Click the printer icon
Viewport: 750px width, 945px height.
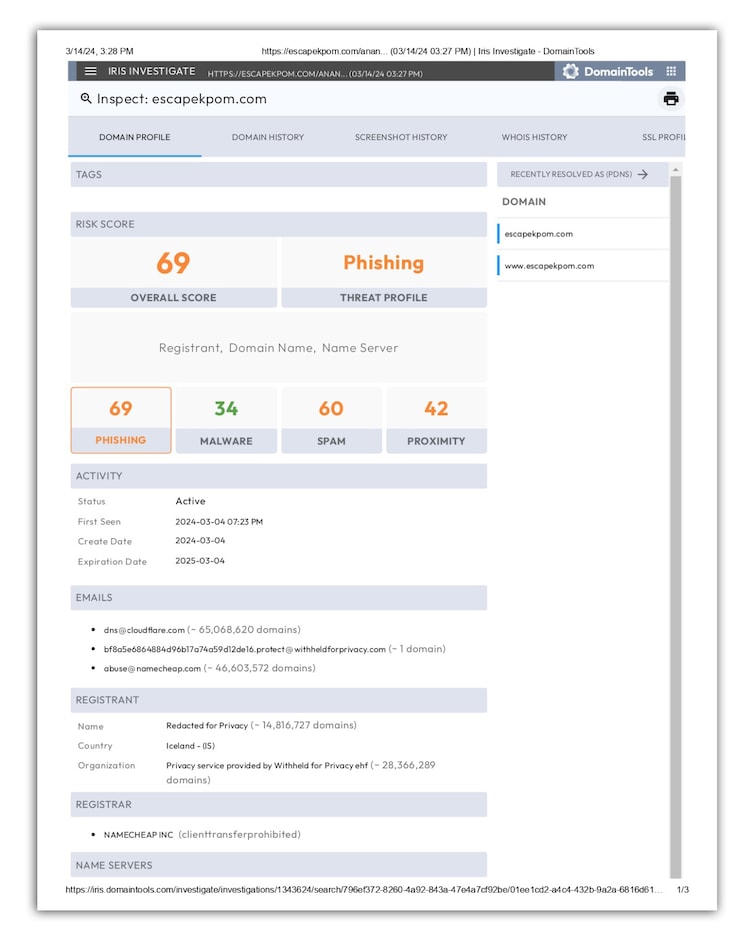(x=671, y=99)
